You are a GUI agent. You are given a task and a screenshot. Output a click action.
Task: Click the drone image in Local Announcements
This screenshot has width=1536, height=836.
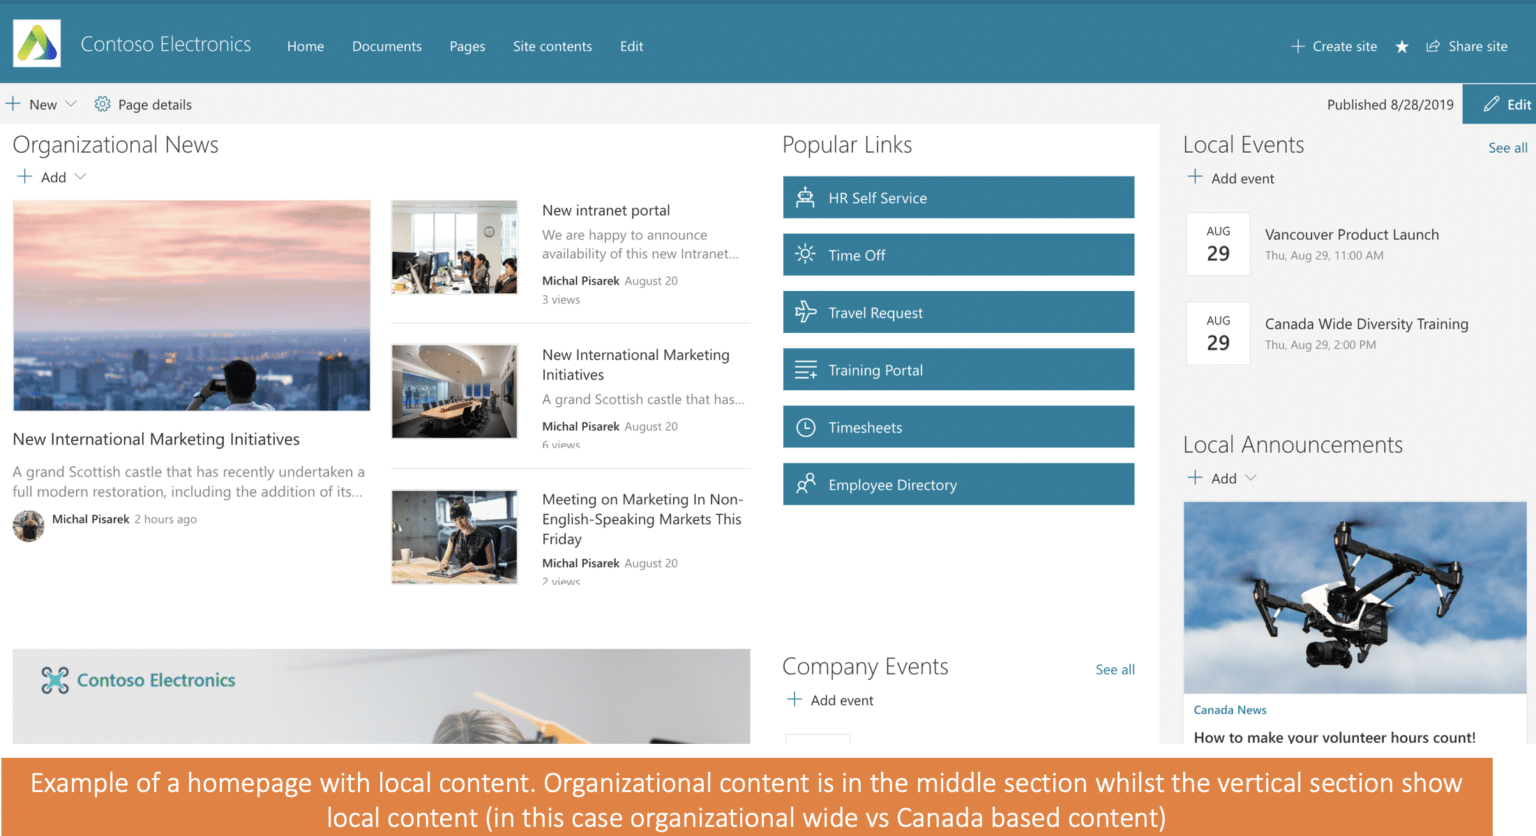pos(1354,597)
